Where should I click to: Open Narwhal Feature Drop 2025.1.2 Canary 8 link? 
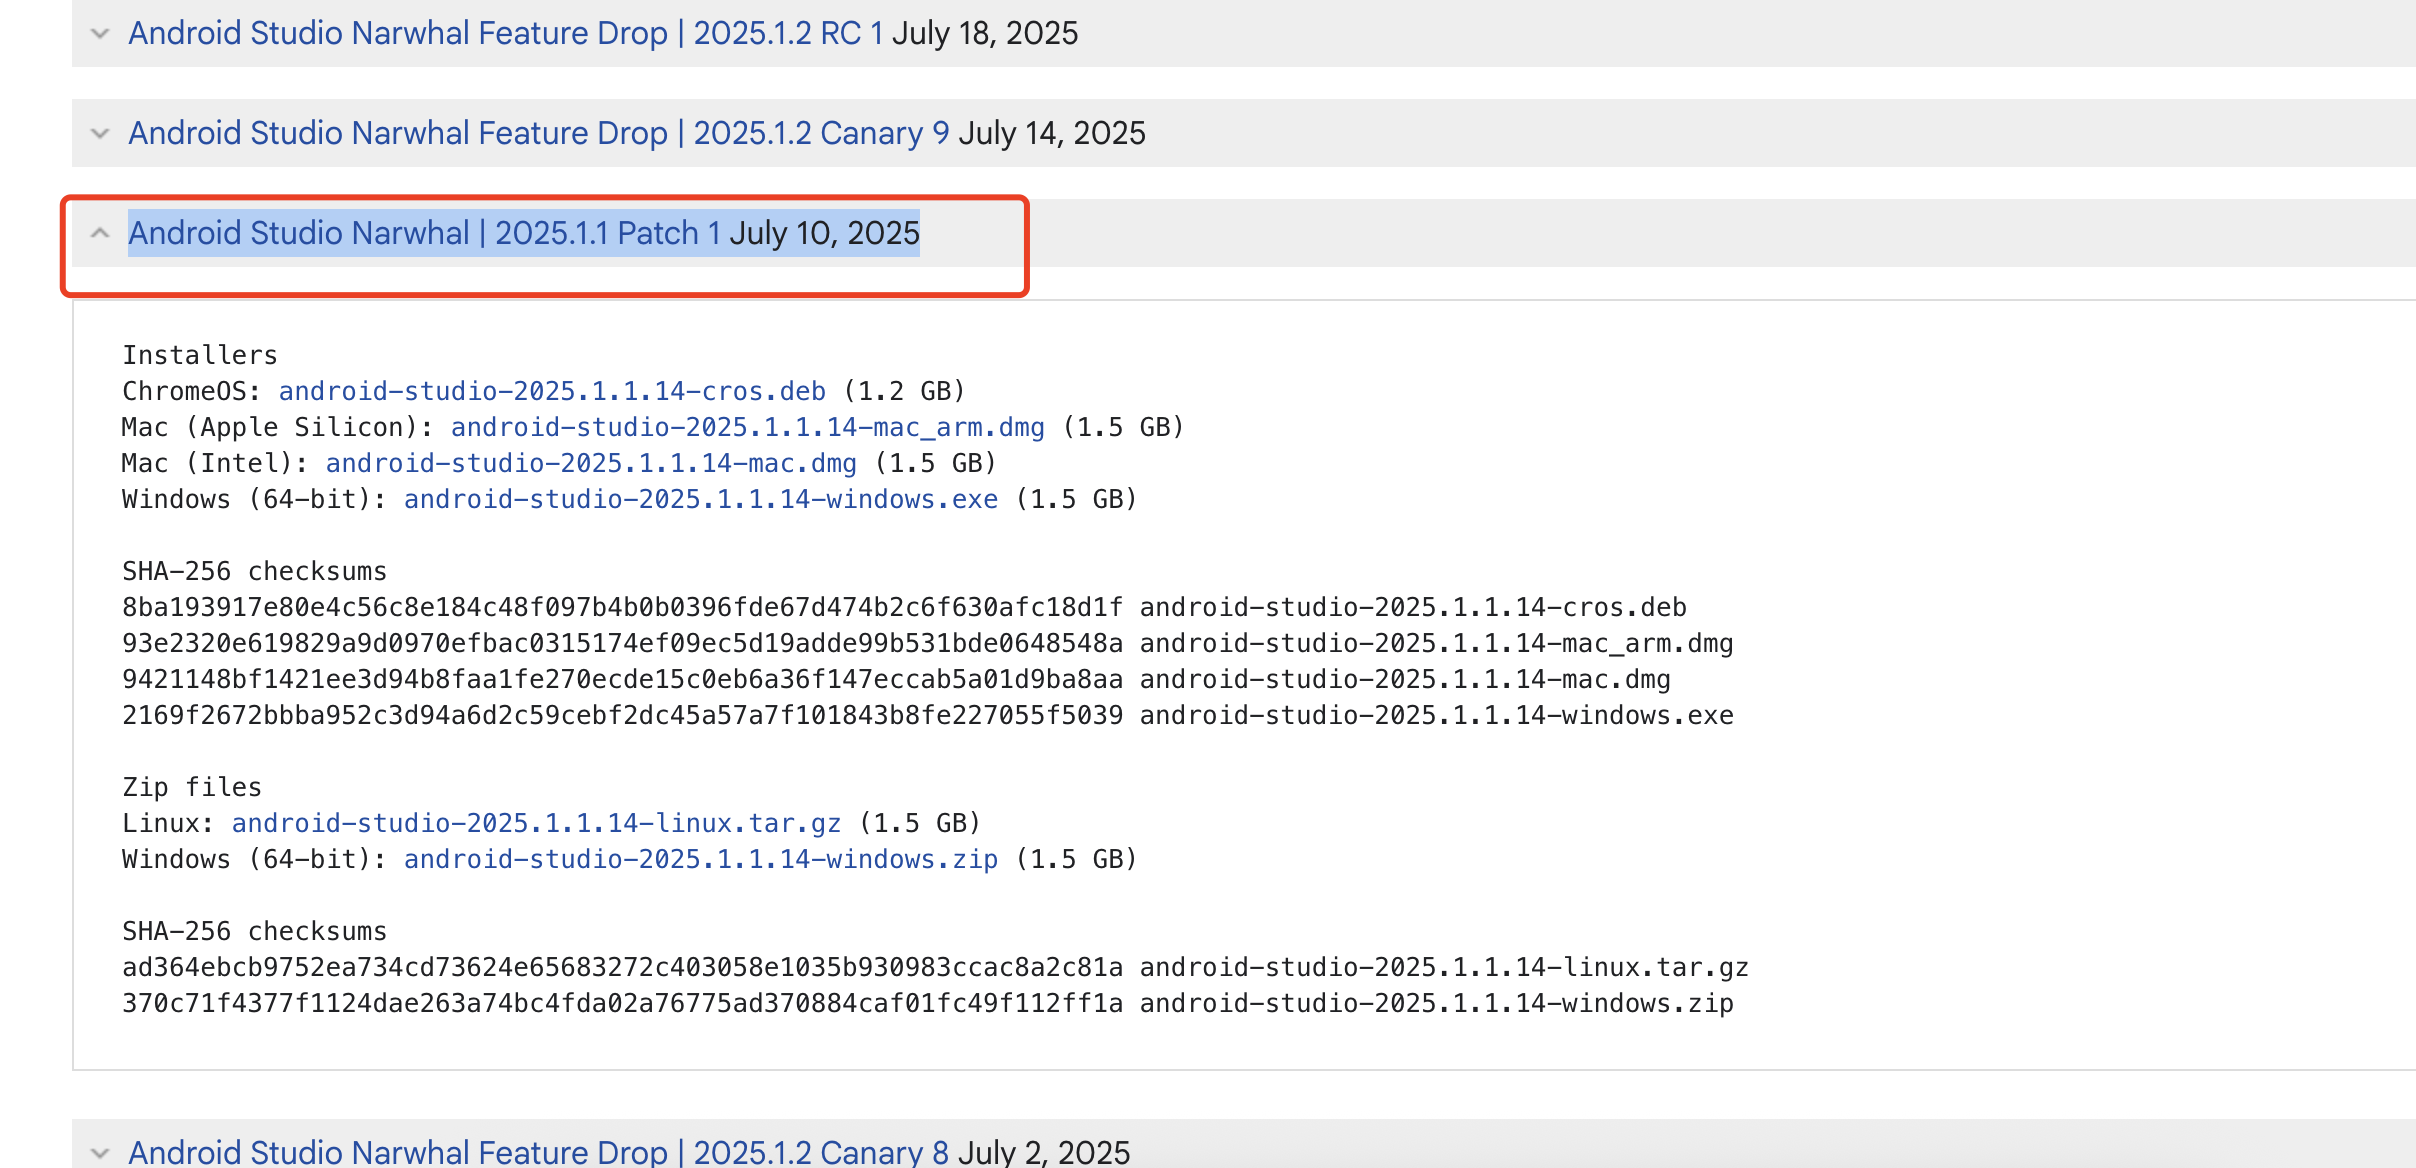[539, 1152]
